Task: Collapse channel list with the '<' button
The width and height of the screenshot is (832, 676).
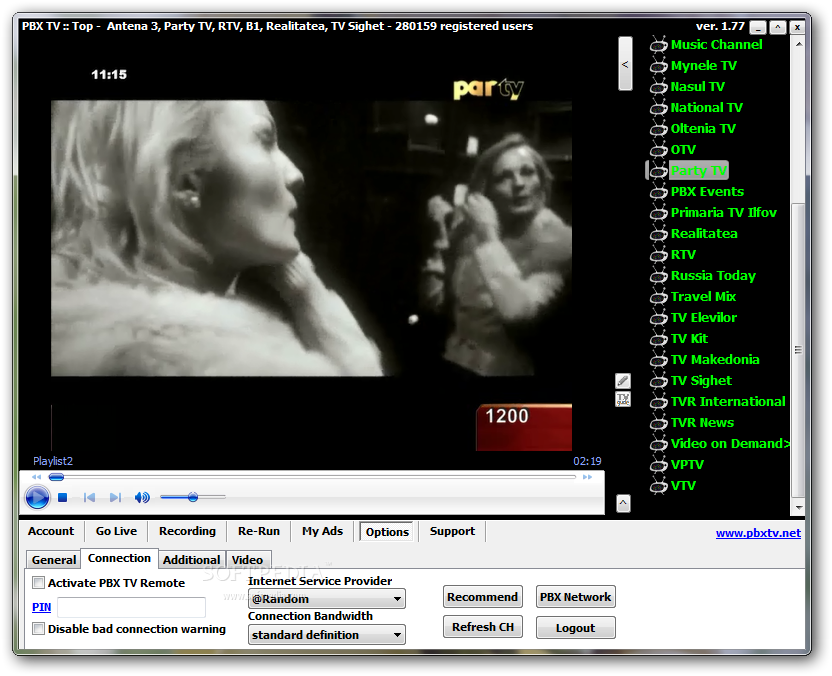Action: pyautogui.click(x=625, y=64)
